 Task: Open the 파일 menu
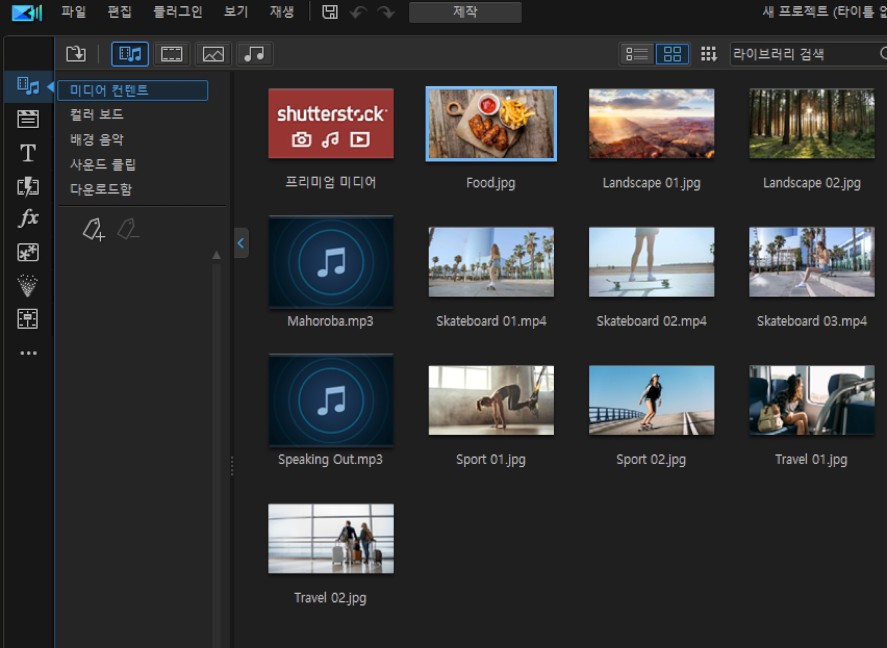click(x=74, y=12)
